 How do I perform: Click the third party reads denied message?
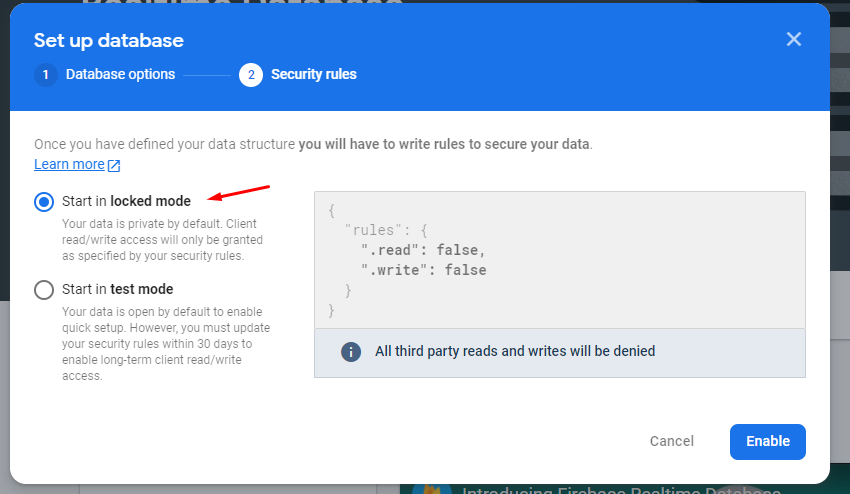click(515, 352)
